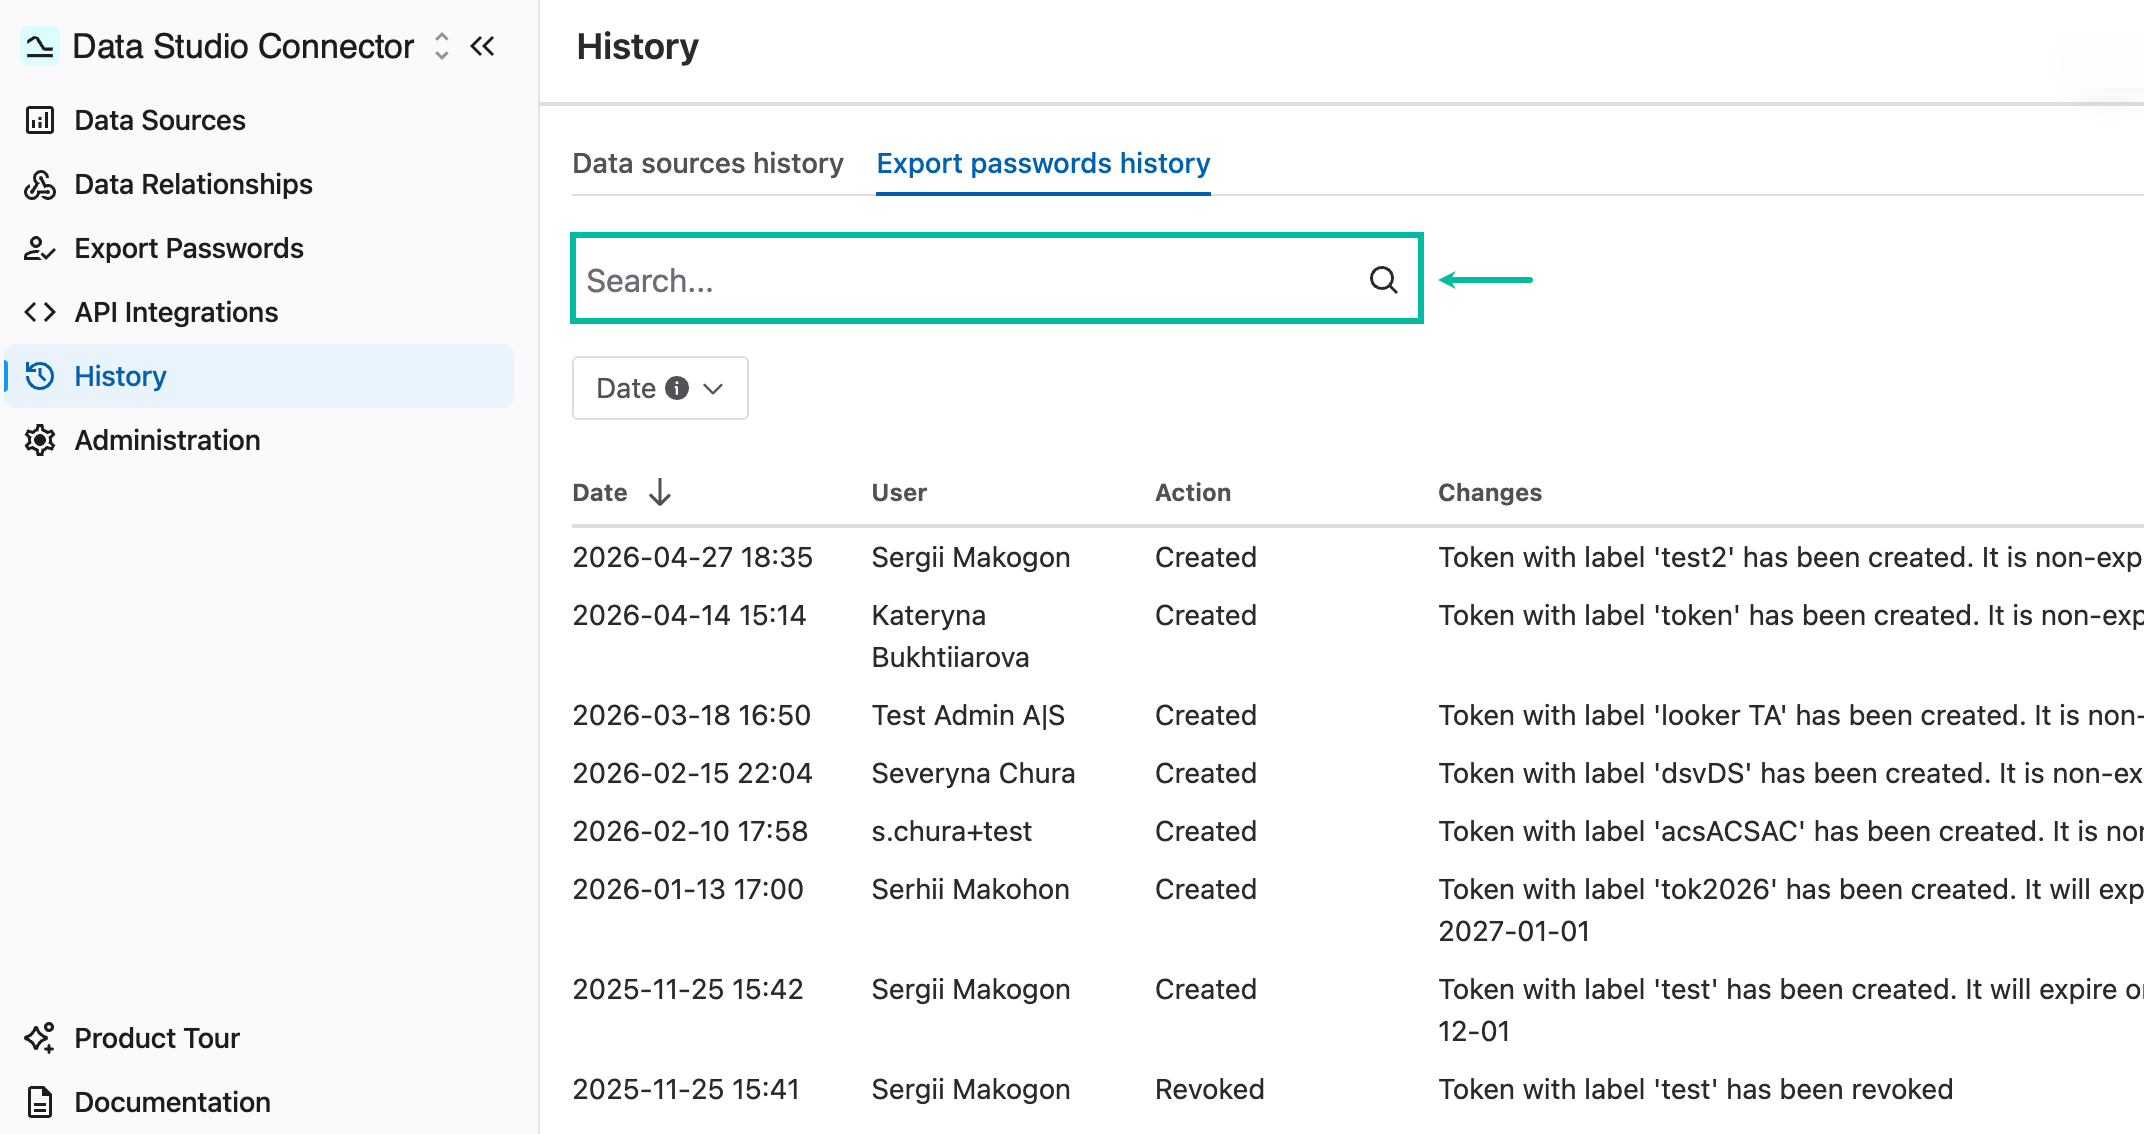Click the Data Sources chart icon
2144x1134 pixels.
40,120
